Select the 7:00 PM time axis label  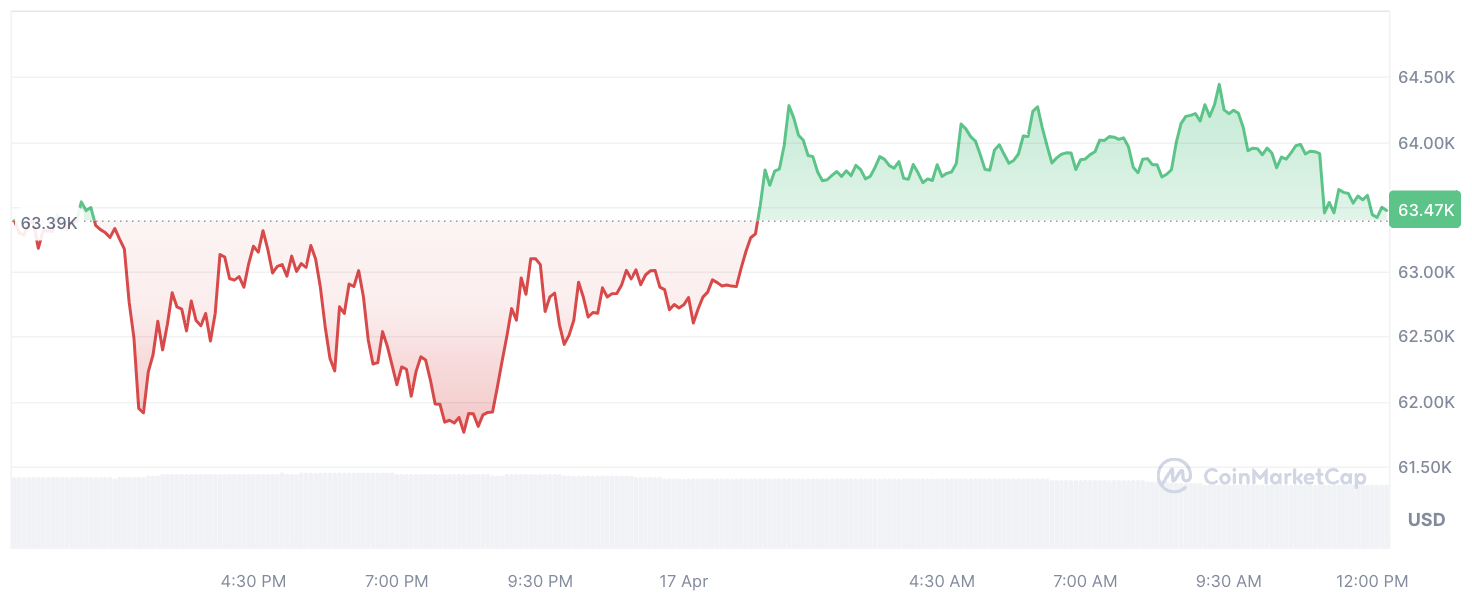coord(397,581)
